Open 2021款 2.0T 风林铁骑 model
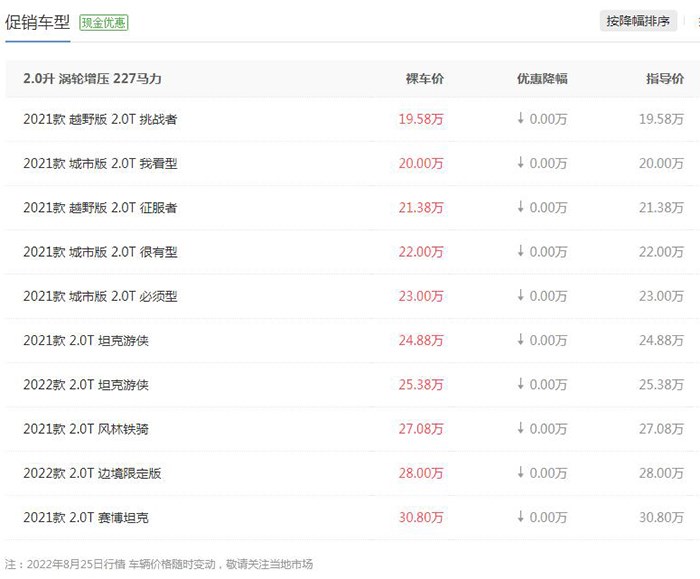The height and width of the screenshot is (579, 700). 86,429
